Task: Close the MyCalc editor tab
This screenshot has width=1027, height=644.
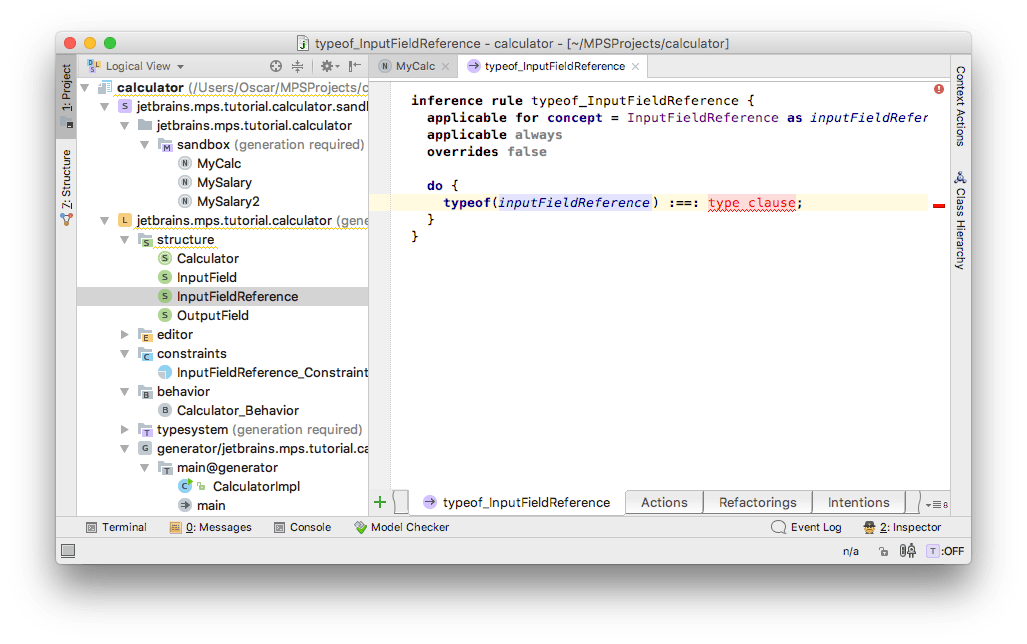Action: pyautogui.click(x=447, y=66)
